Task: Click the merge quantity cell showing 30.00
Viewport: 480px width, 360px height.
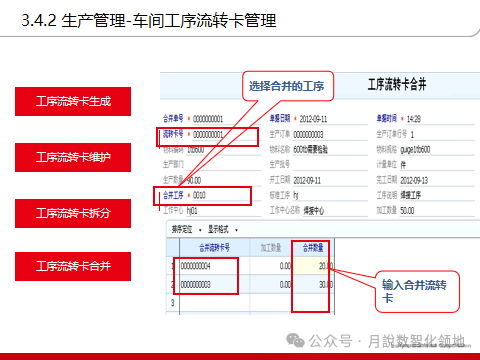Action: click(313, 284)
